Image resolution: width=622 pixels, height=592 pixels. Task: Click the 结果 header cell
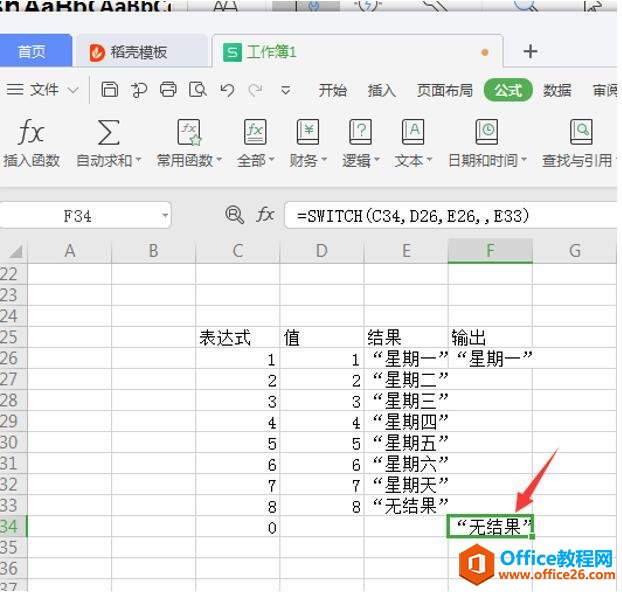click(x=406, y=338)
